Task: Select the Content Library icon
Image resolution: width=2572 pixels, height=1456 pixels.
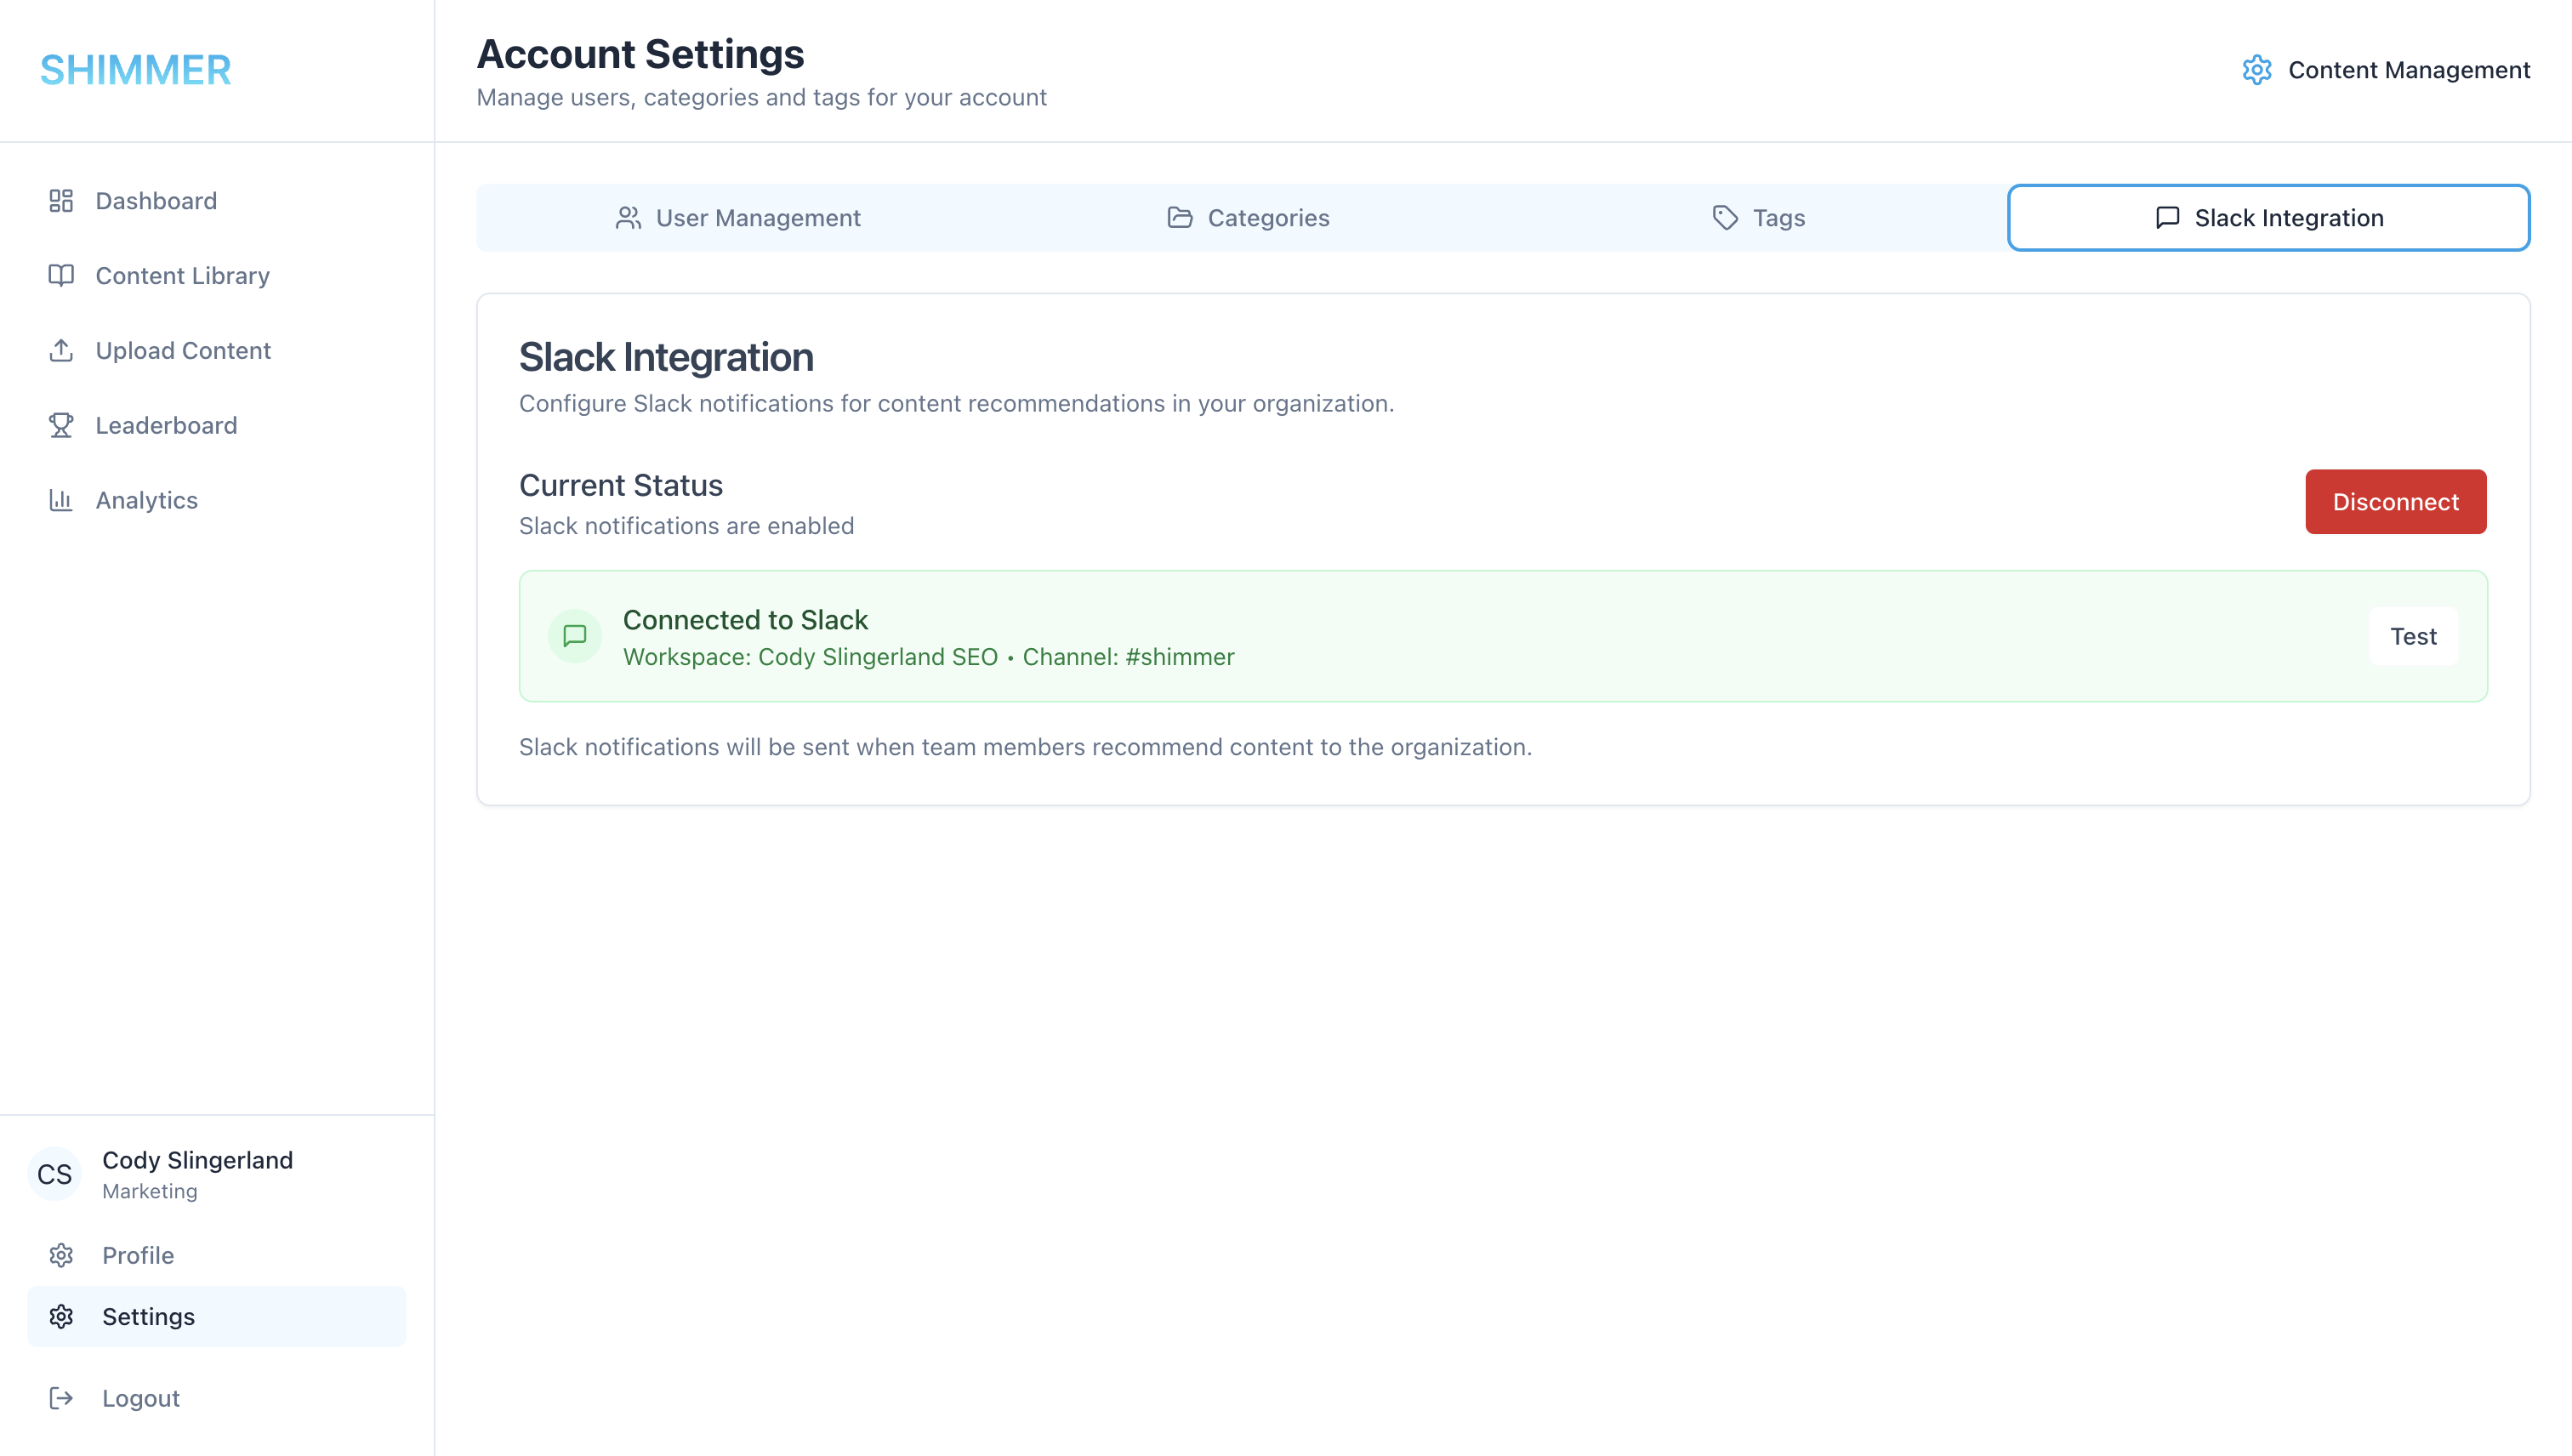Action: [x=61, y=275]
